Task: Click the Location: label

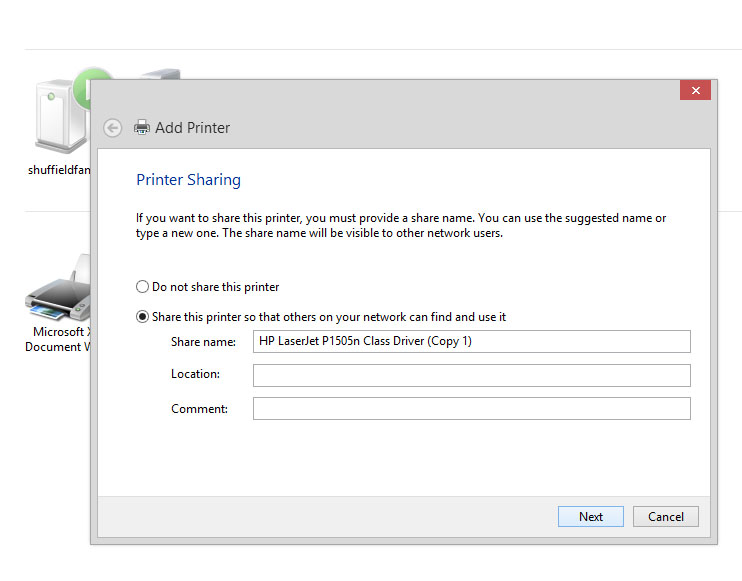Action: [x=195, y=374]
